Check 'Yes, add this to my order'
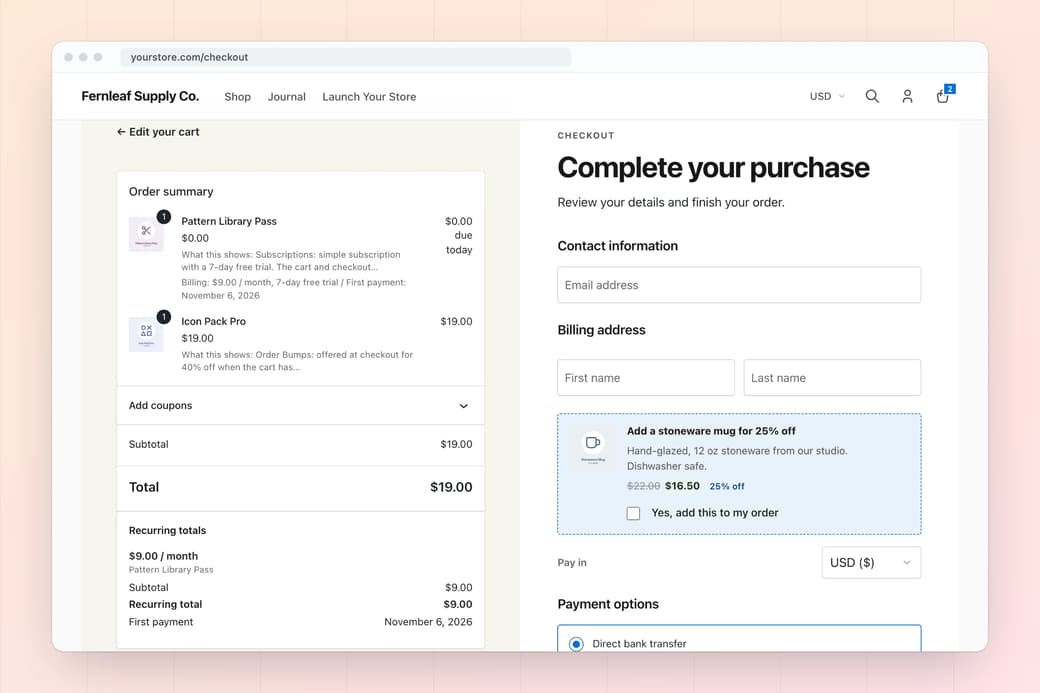This screenshot has width=1040, height=693. click(x=633, y=513)
